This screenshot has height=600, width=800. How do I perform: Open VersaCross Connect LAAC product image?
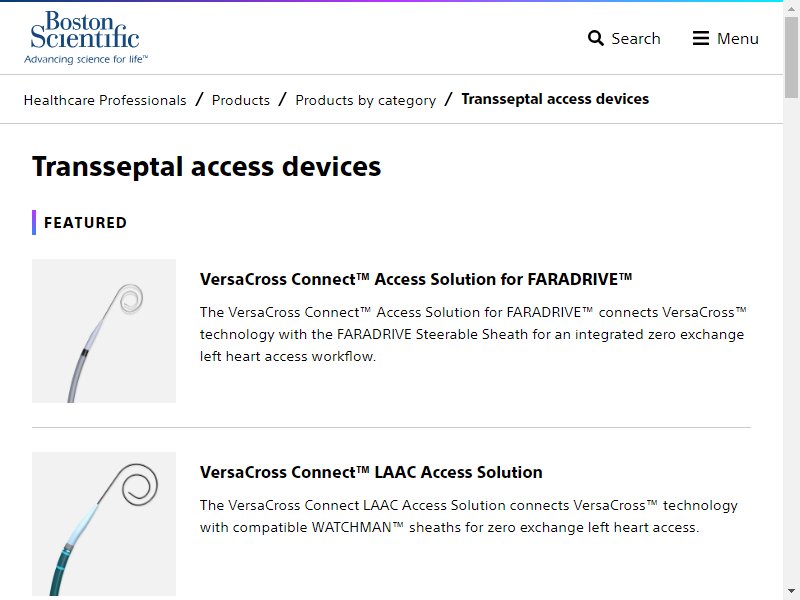104,523
